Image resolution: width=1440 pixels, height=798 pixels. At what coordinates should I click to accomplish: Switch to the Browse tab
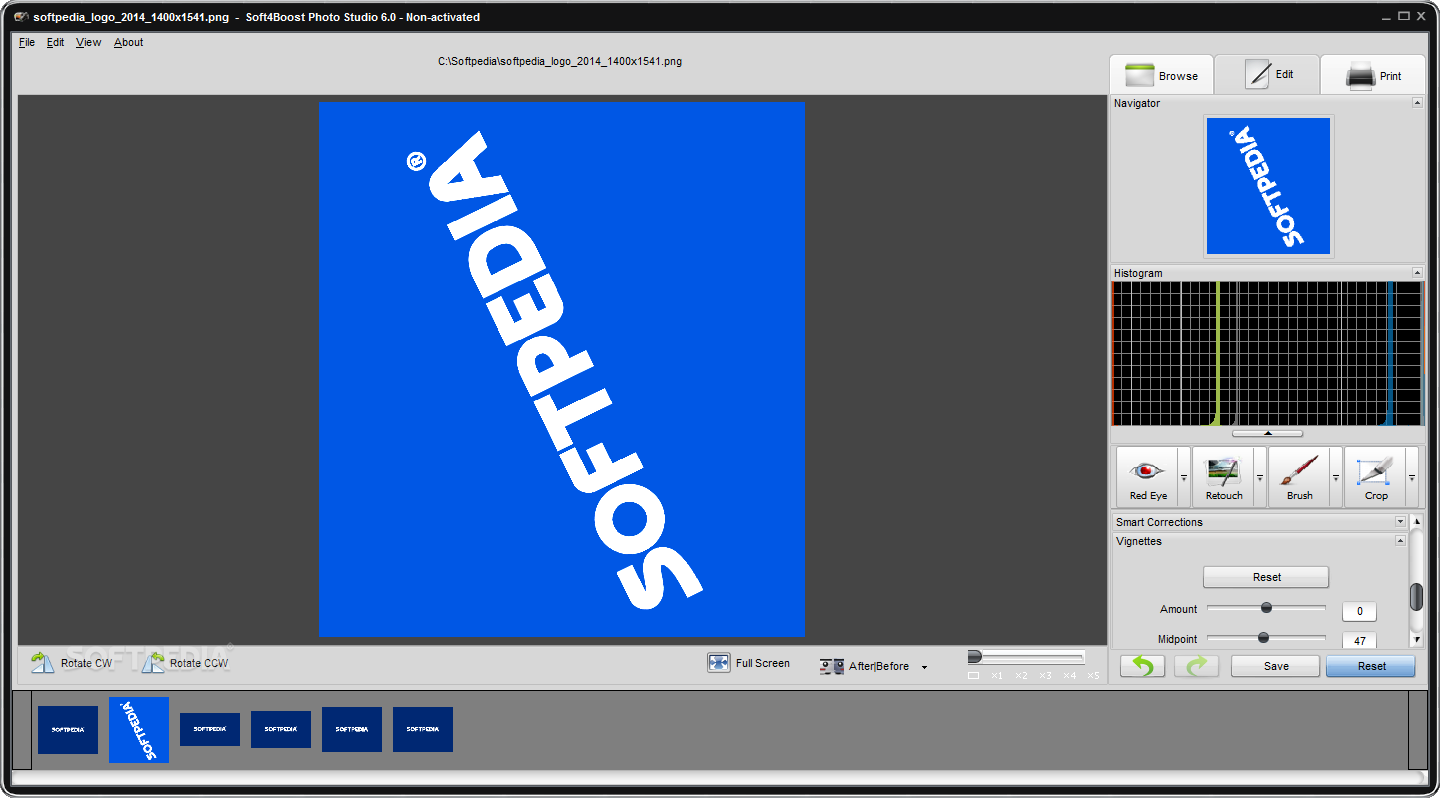pos(1161,75)
